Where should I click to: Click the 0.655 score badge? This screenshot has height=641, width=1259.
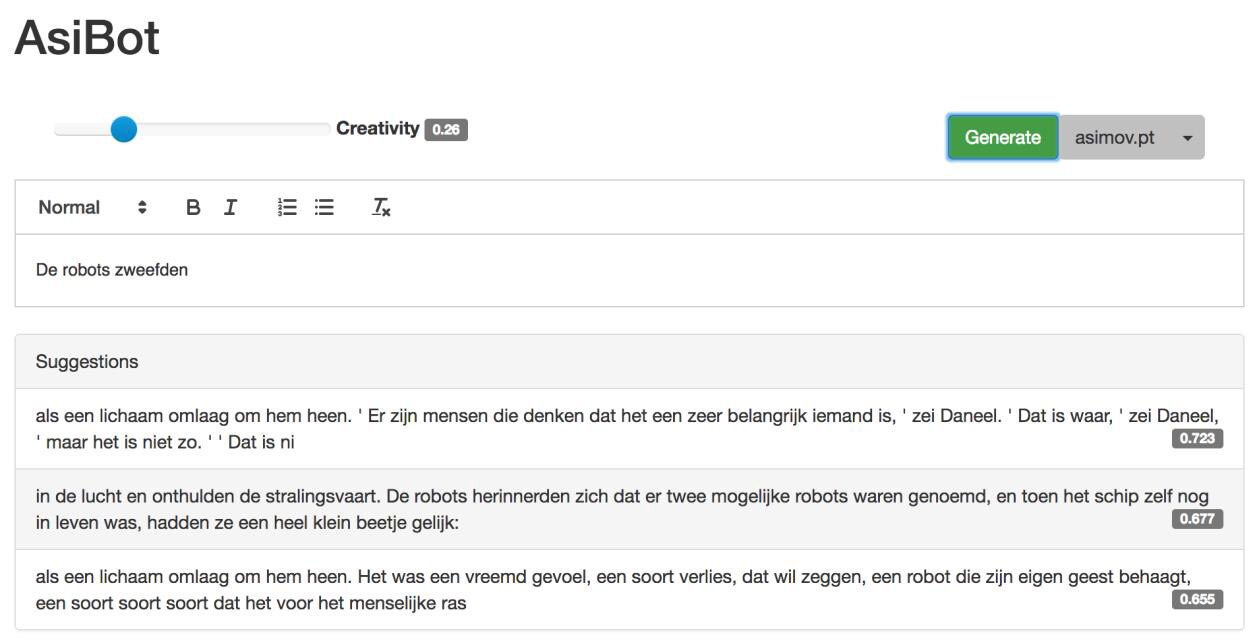click(x=1197, y=600)
